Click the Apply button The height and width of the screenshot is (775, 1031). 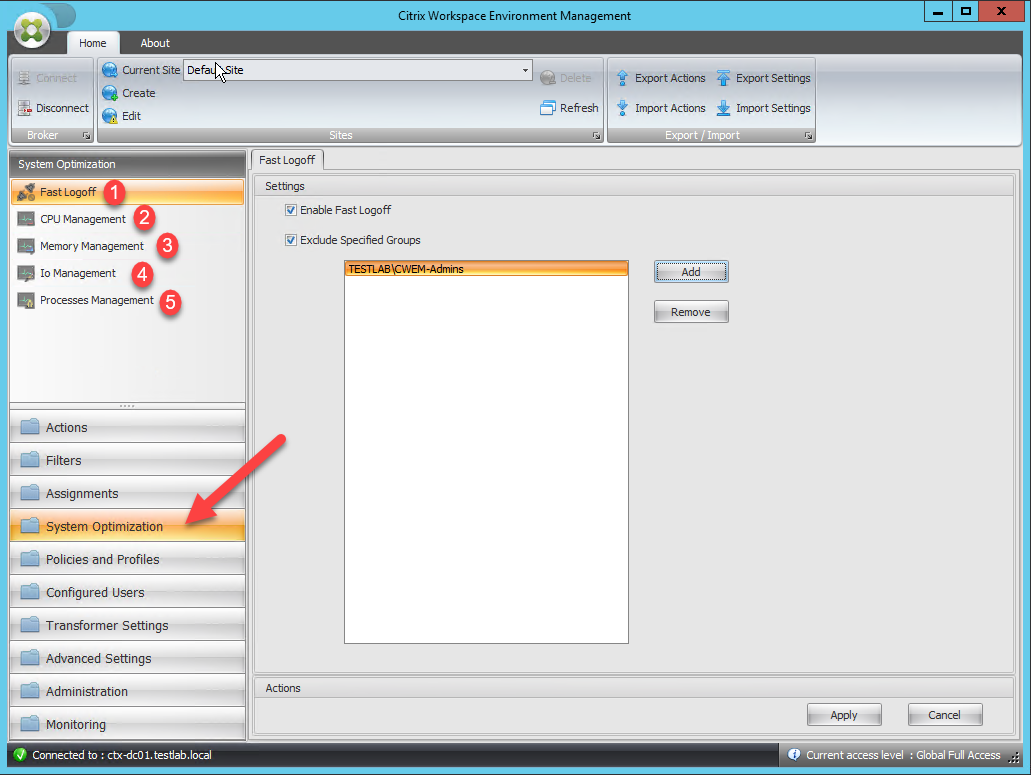click(844, 715)
